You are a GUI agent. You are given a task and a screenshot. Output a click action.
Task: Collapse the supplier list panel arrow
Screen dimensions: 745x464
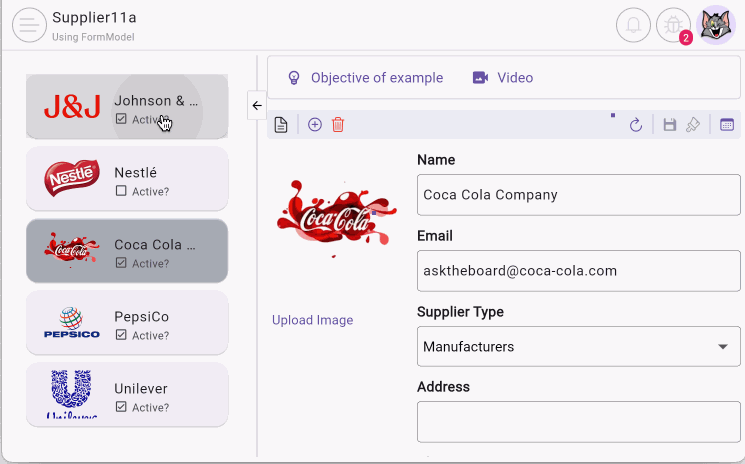tap(256, 105)
